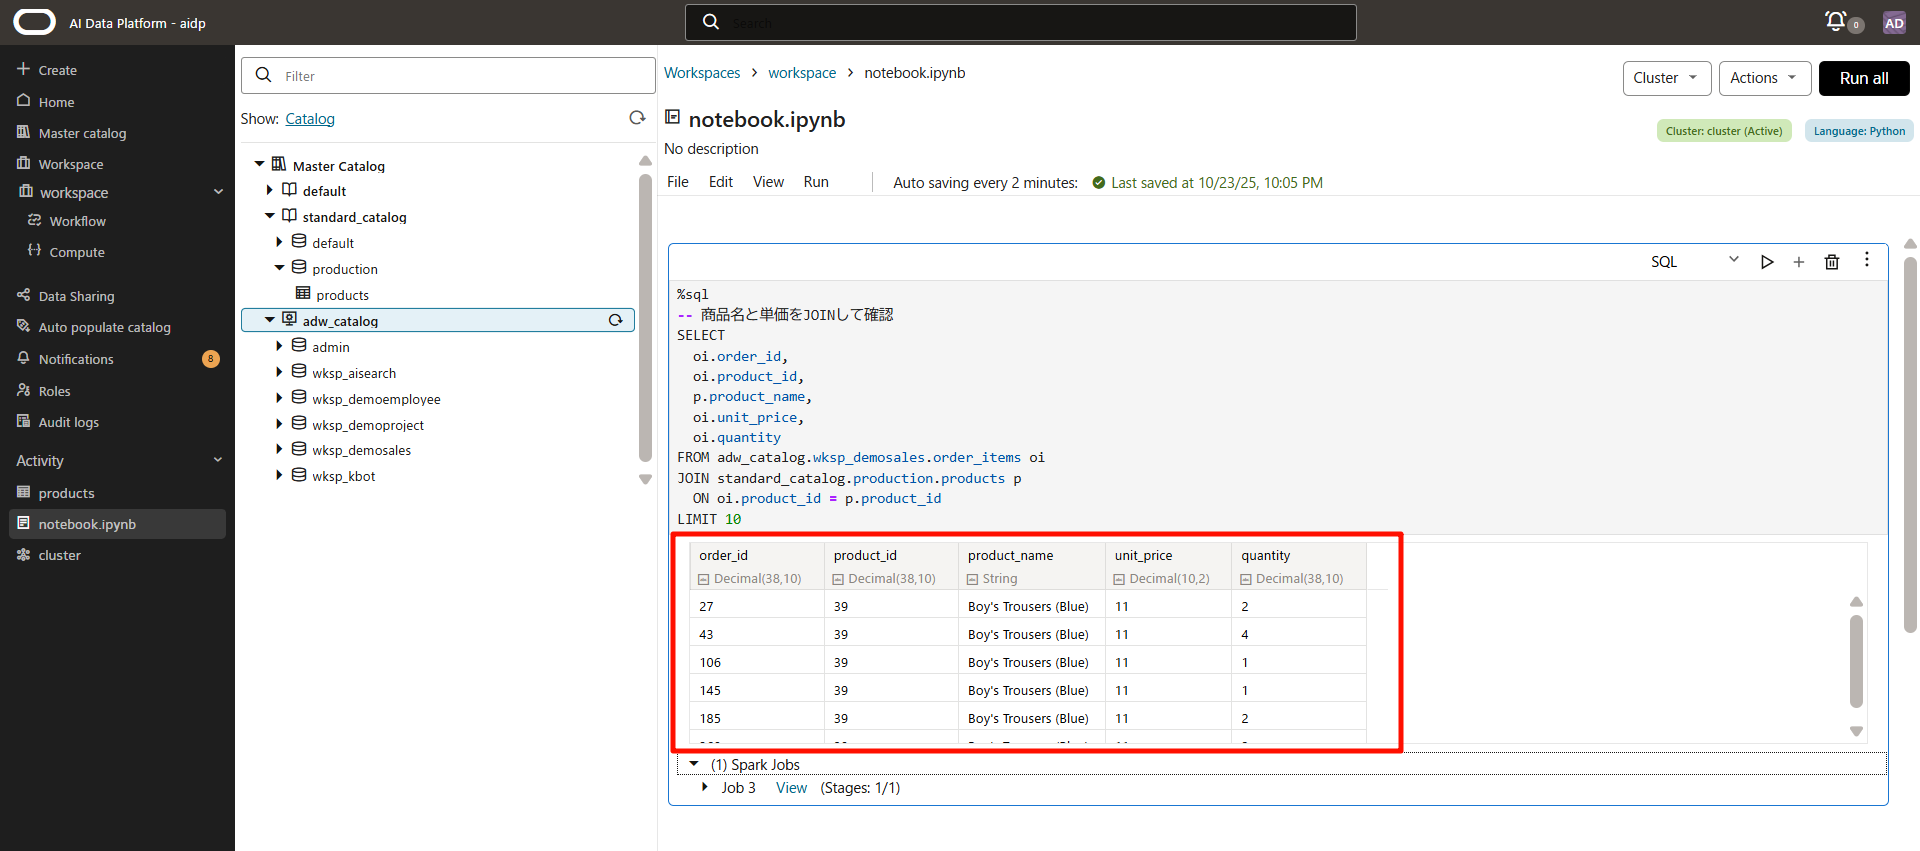This screenshot has height=851, width=1920.
Task: Open the Cluster dropdown button
Action: [1667, 78]
